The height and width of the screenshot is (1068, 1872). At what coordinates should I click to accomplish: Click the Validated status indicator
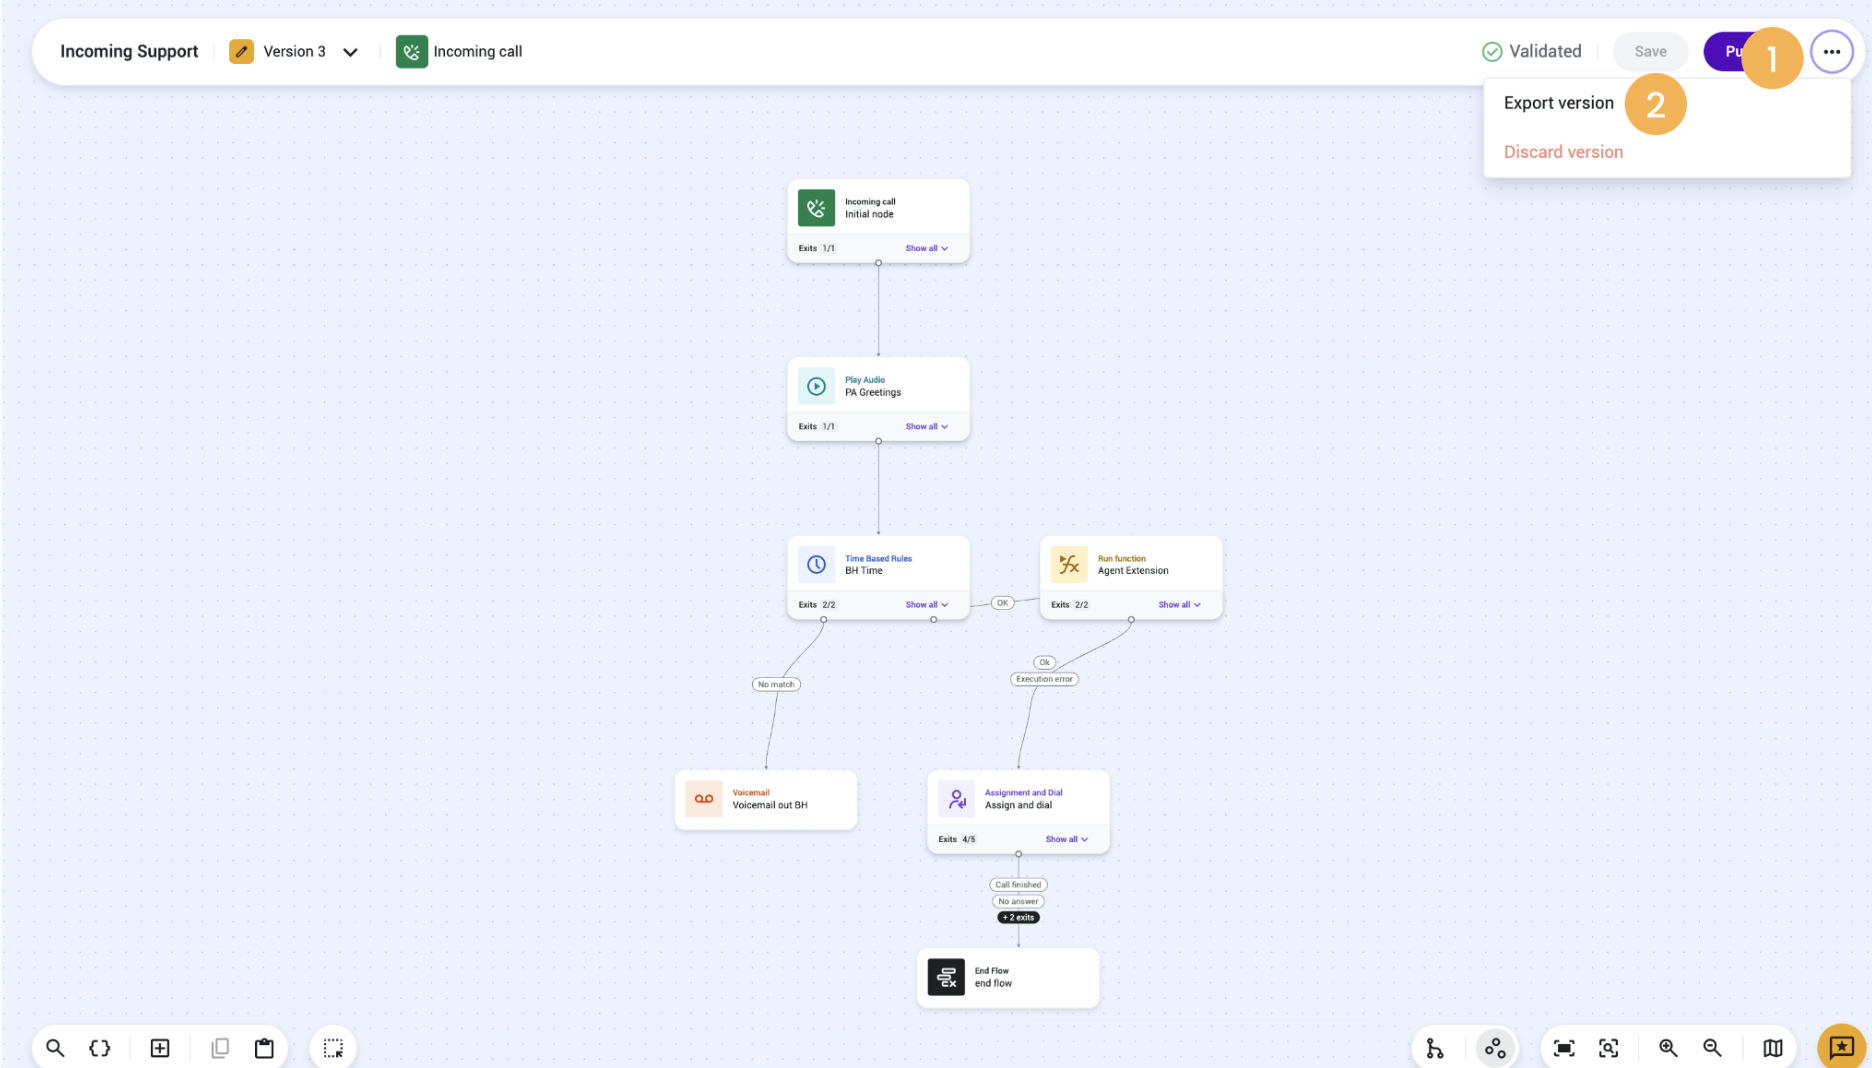1531,52
